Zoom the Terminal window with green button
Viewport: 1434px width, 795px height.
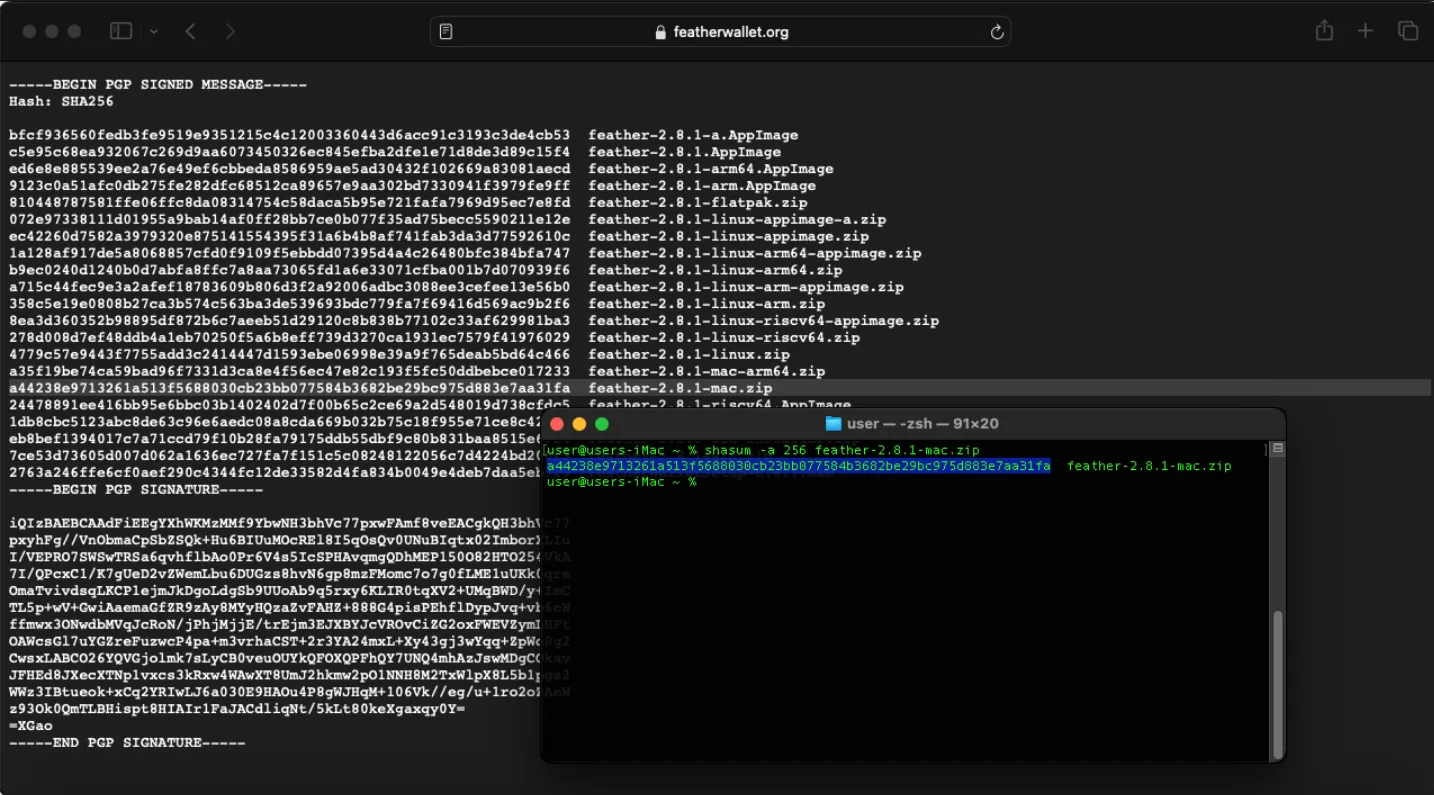[602, 424]
